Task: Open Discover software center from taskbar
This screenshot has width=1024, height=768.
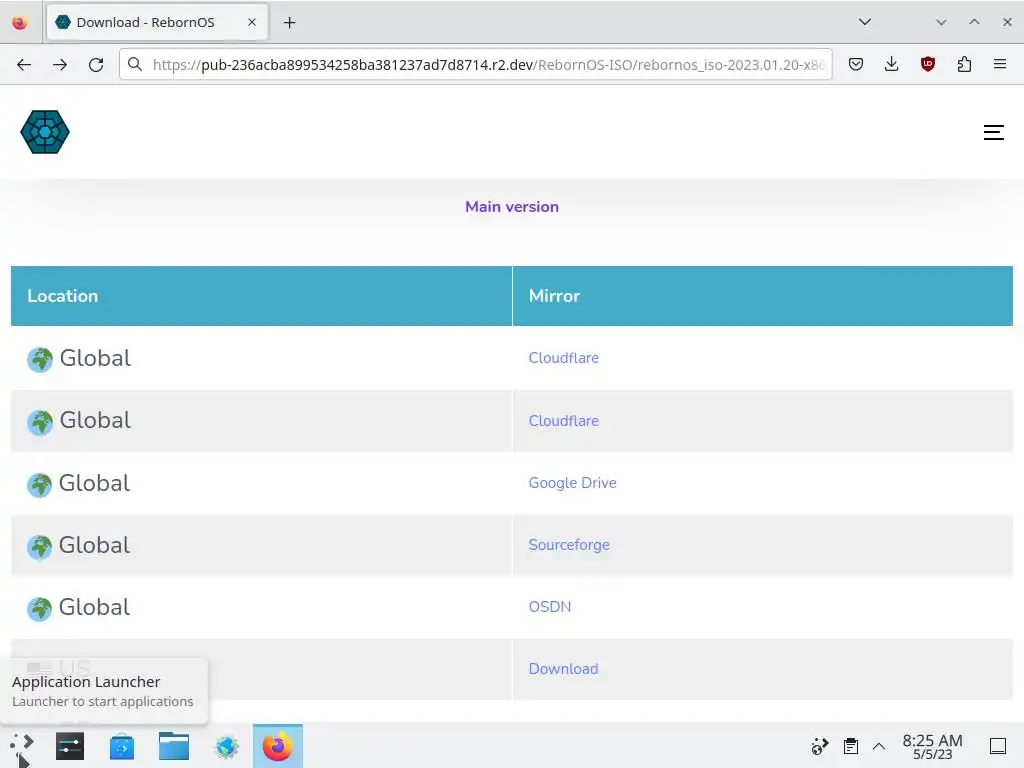Action: pyautogui.click(x=122, y=746)
